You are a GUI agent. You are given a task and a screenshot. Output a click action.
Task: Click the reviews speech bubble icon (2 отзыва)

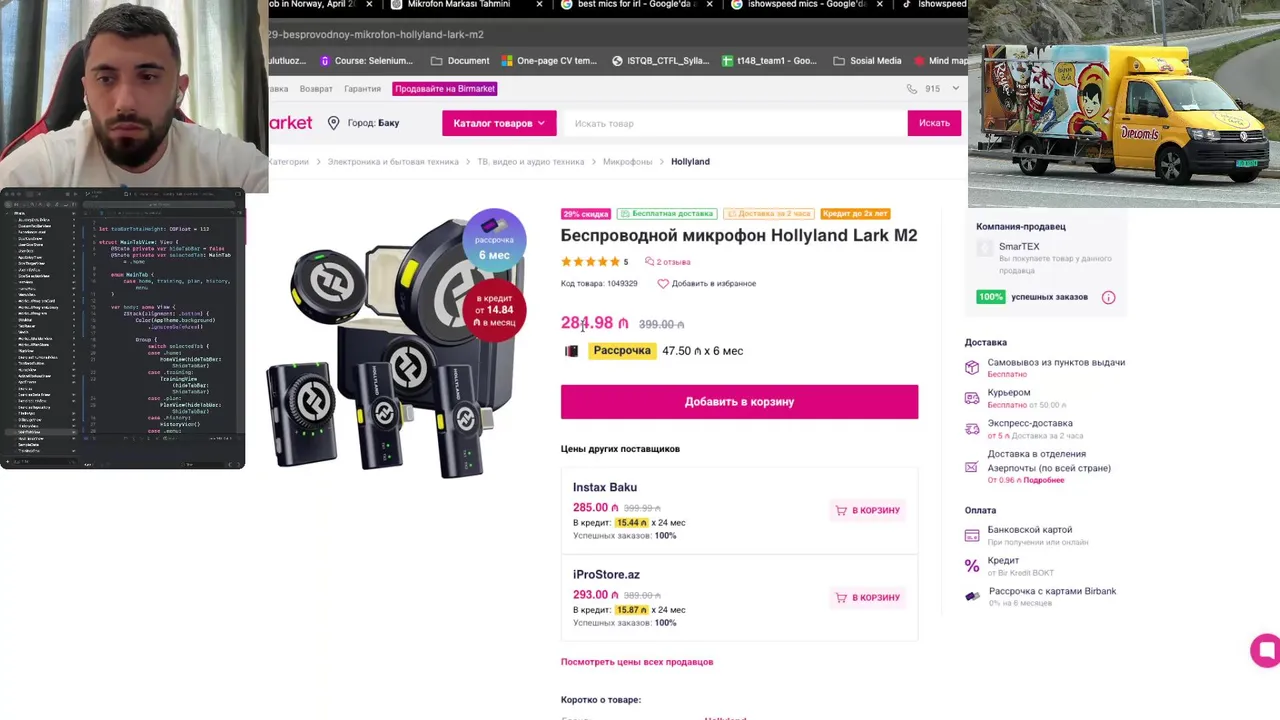coord(649,262)
